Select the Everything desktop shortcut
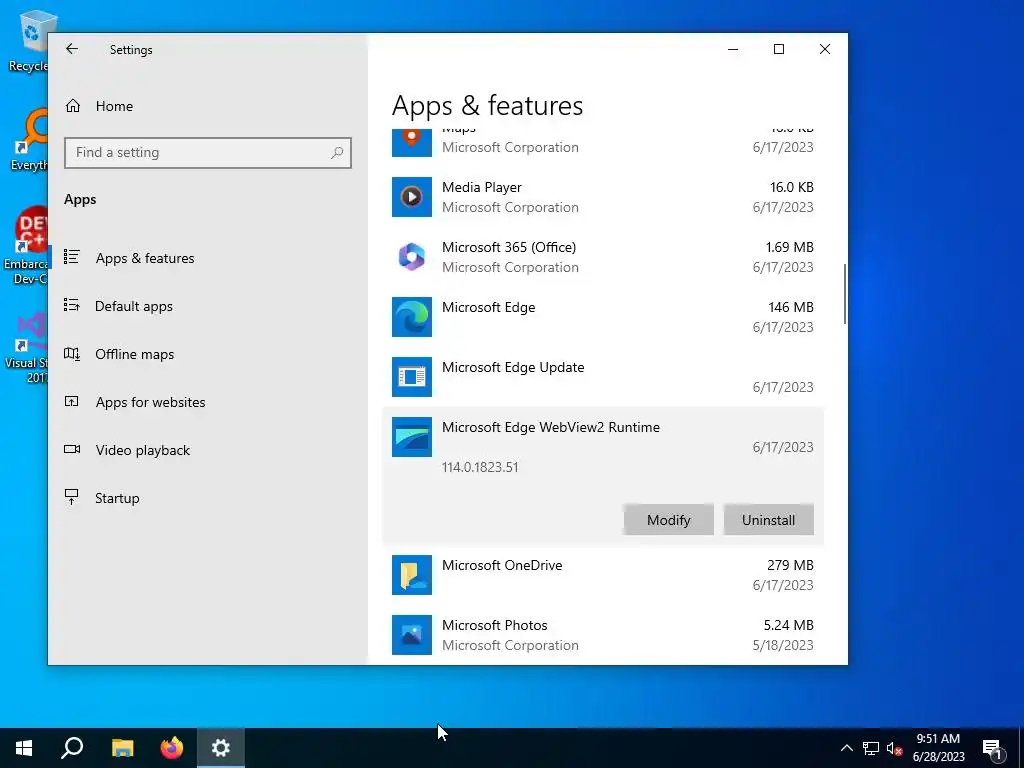The image size is (1024, 768). coord(29,140)
